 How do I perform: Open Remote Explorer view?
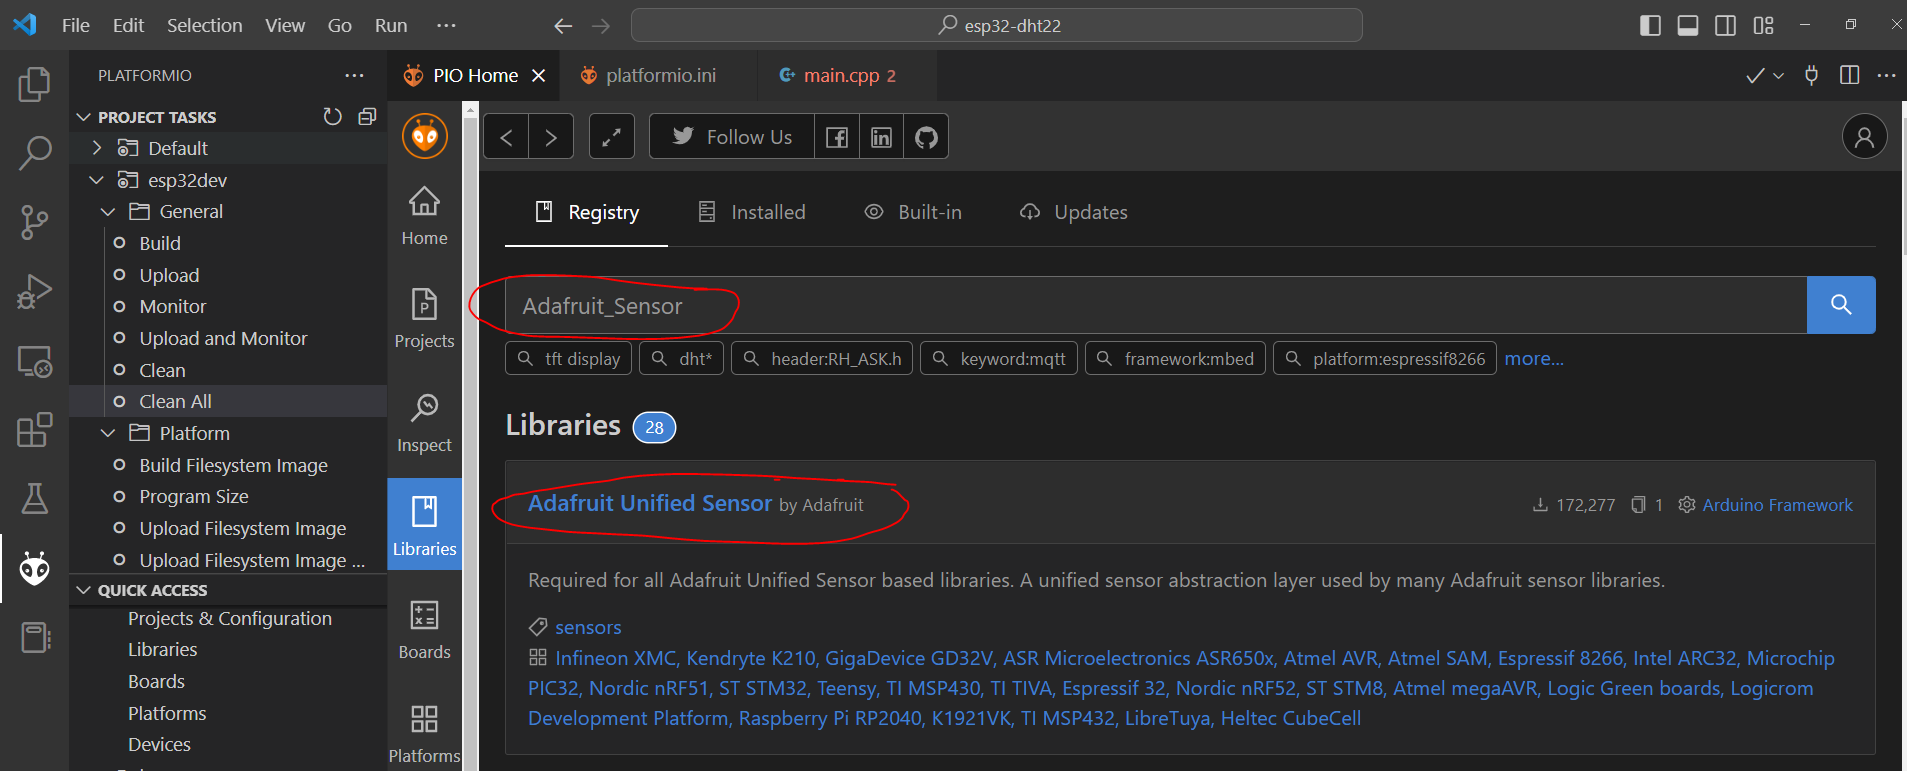pos(34,361)
